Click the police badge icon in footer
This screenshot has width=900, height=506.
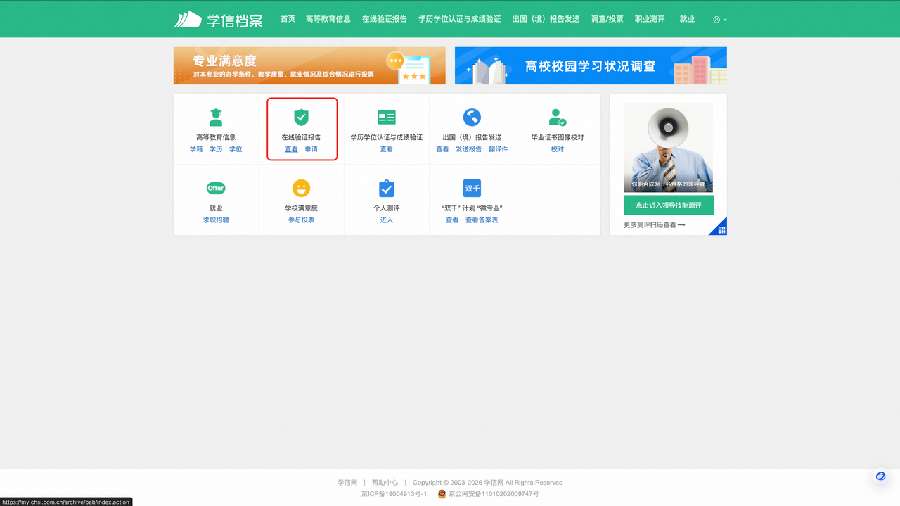[x=441, y=493]
